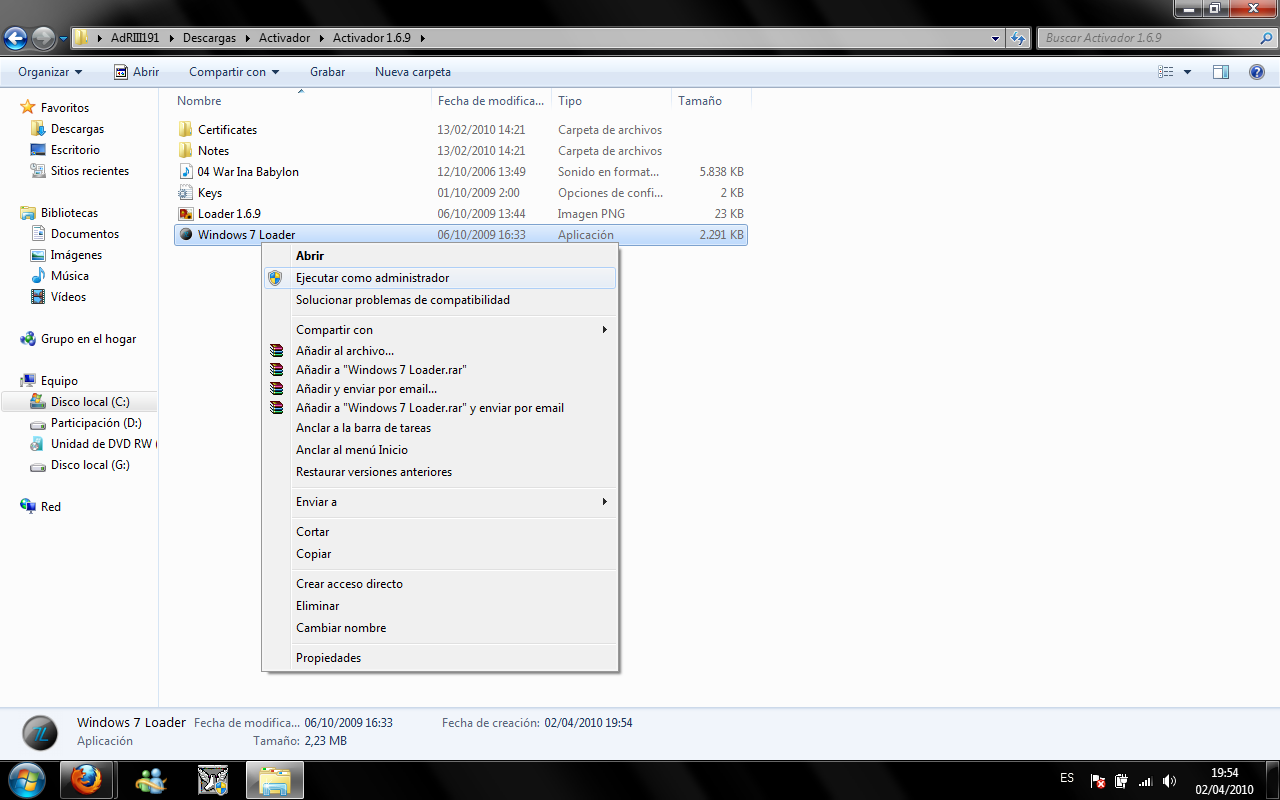Create a Nueva carpeta
Screen dimensions: 1280x800
tap(413, 72)
